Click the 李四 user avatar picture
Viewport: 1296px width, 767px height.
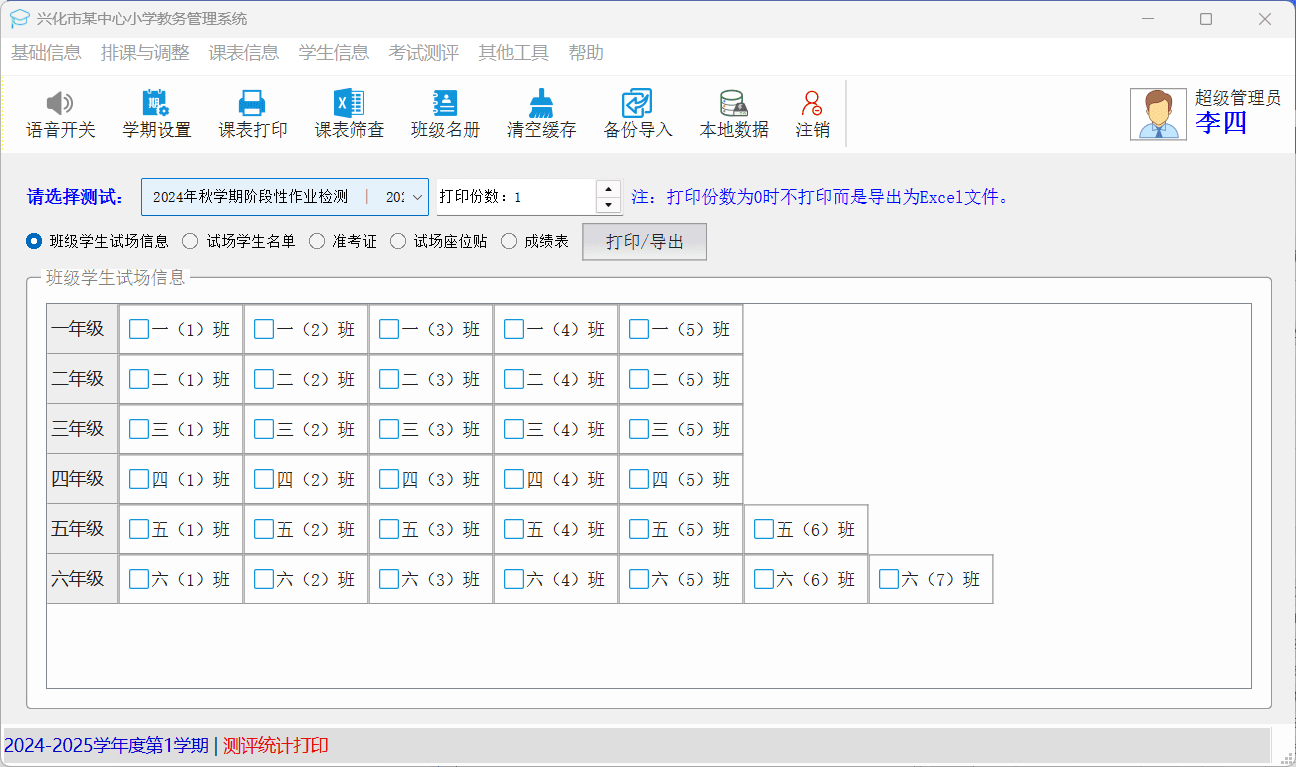tap(1158, 114)
